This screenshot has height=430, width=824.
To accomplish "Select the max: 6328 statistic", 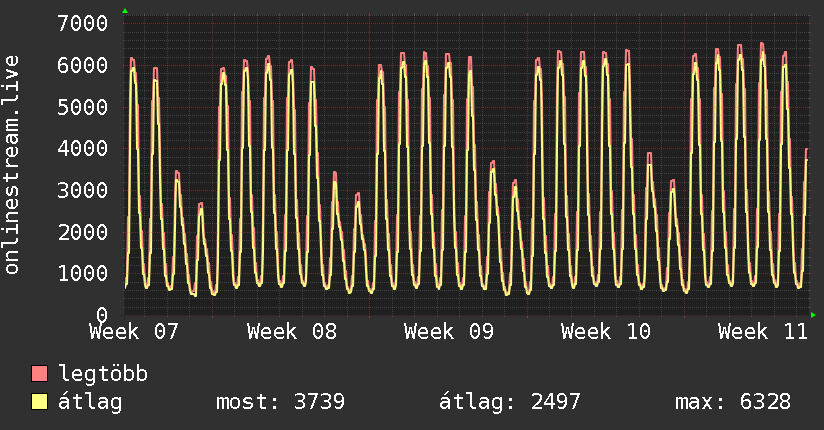I will (x=733, y=402).
